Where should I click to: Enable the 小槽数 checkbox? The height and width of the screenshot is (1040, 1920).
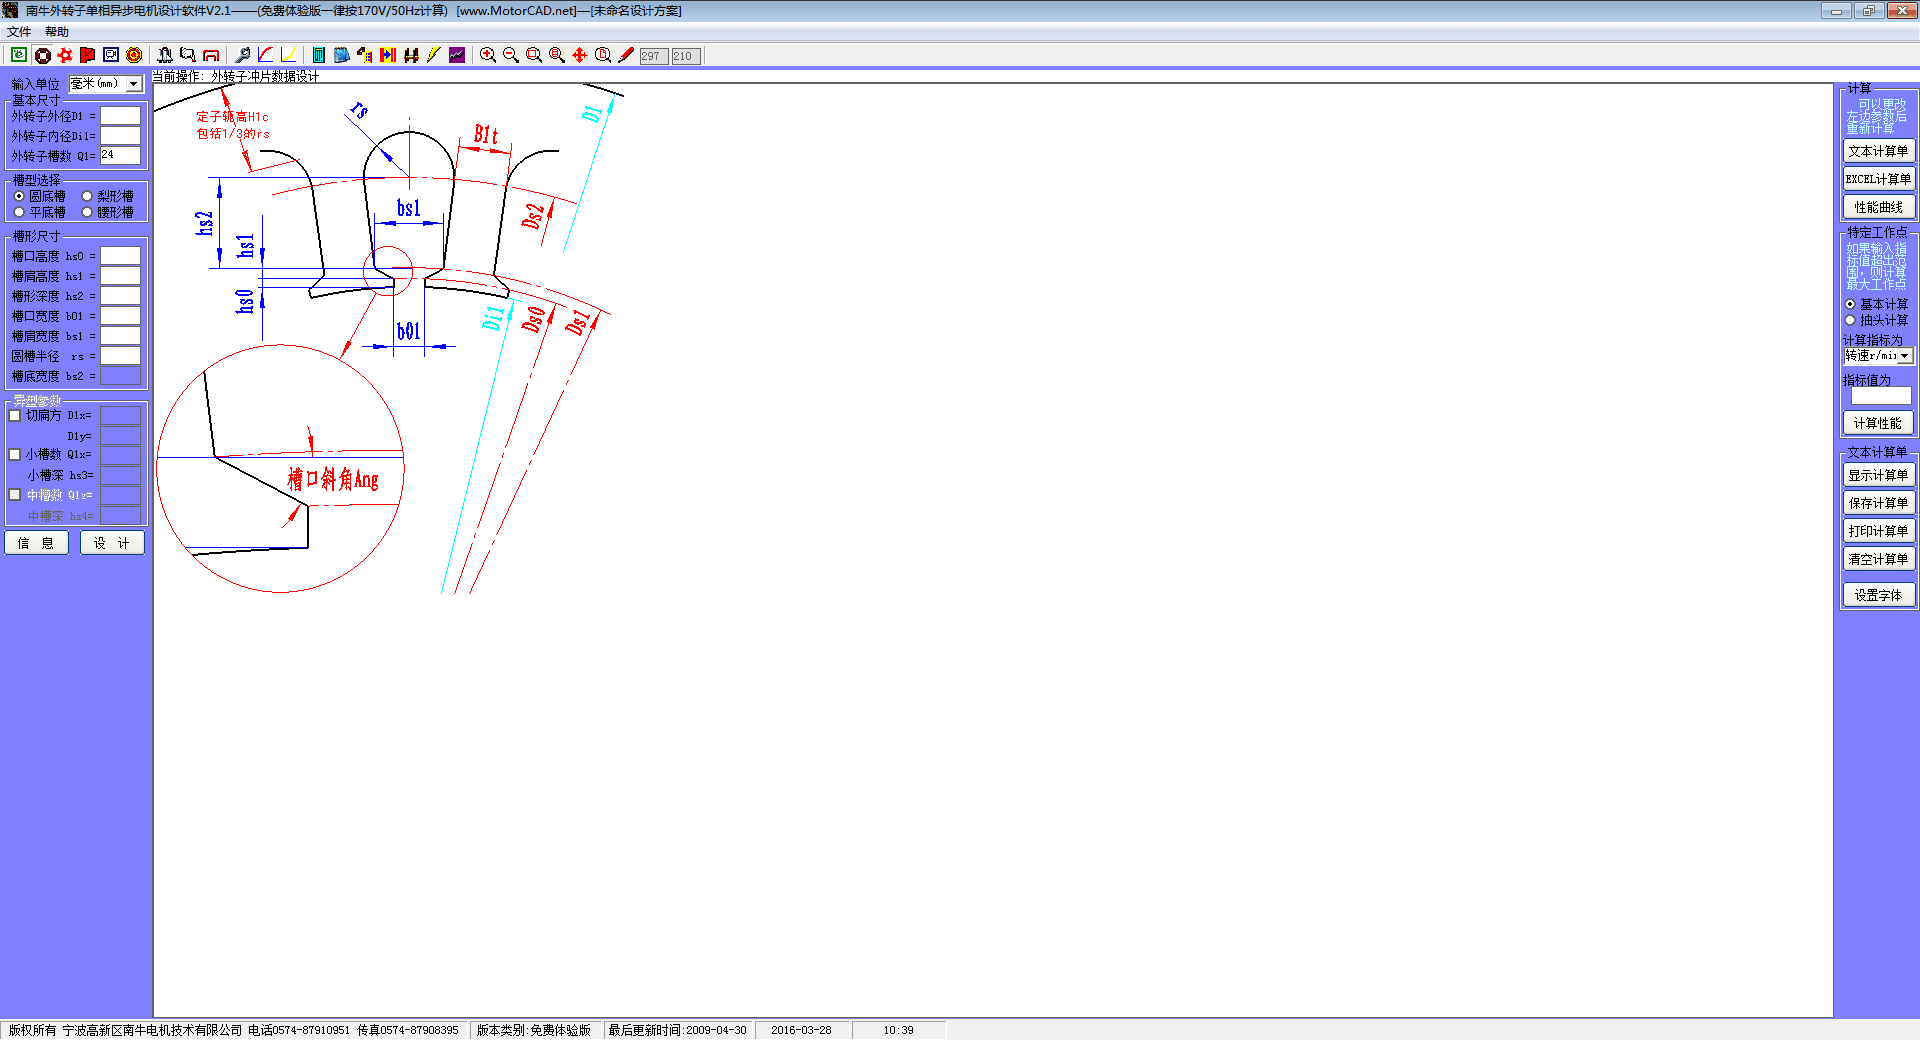(15, 455)
